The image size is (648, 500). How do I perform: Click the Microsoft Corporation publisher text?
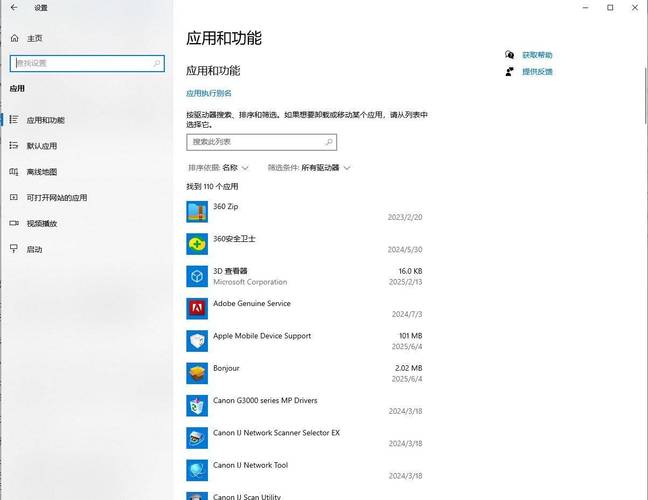coord(250,282)
